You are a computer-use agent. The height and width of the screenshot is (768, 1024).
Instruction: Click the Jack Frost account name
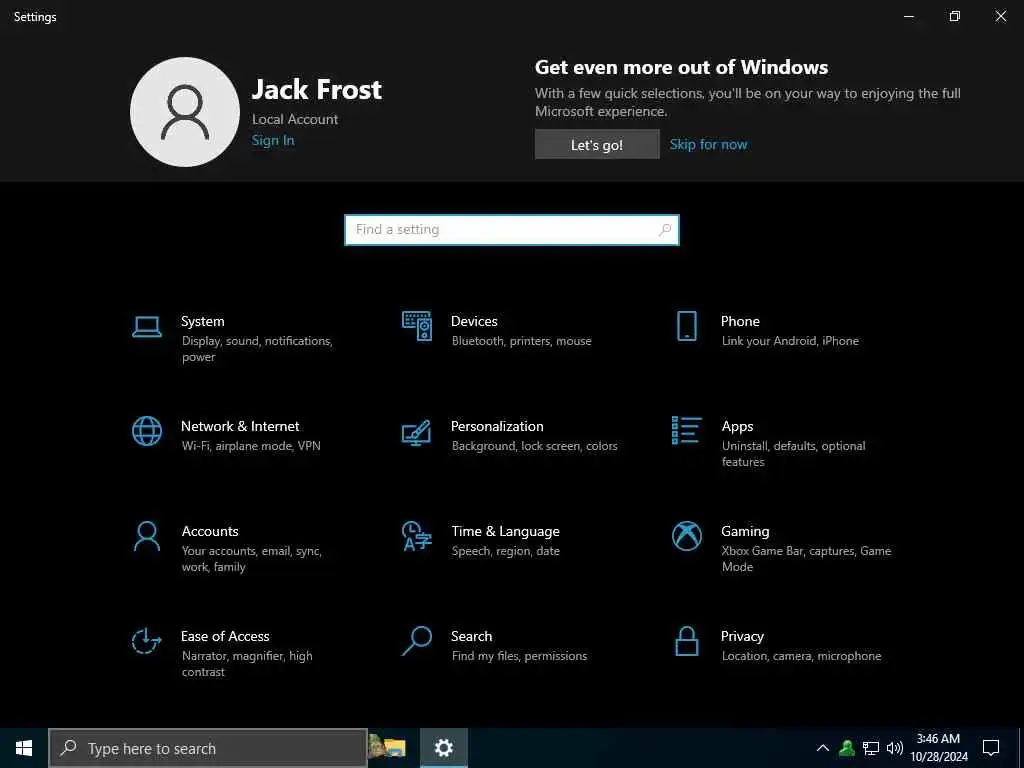(x=317, y=89)
